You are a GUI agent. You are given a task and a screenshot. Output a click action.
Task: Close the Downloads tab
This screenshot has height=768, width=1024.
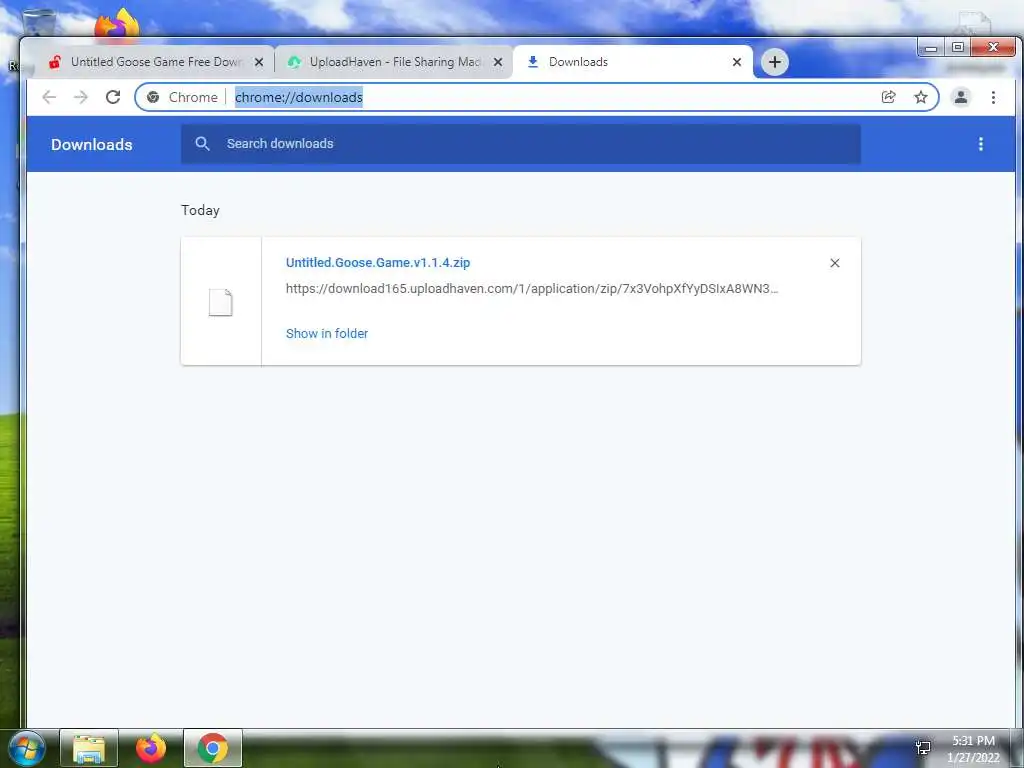tap(737, 62)
